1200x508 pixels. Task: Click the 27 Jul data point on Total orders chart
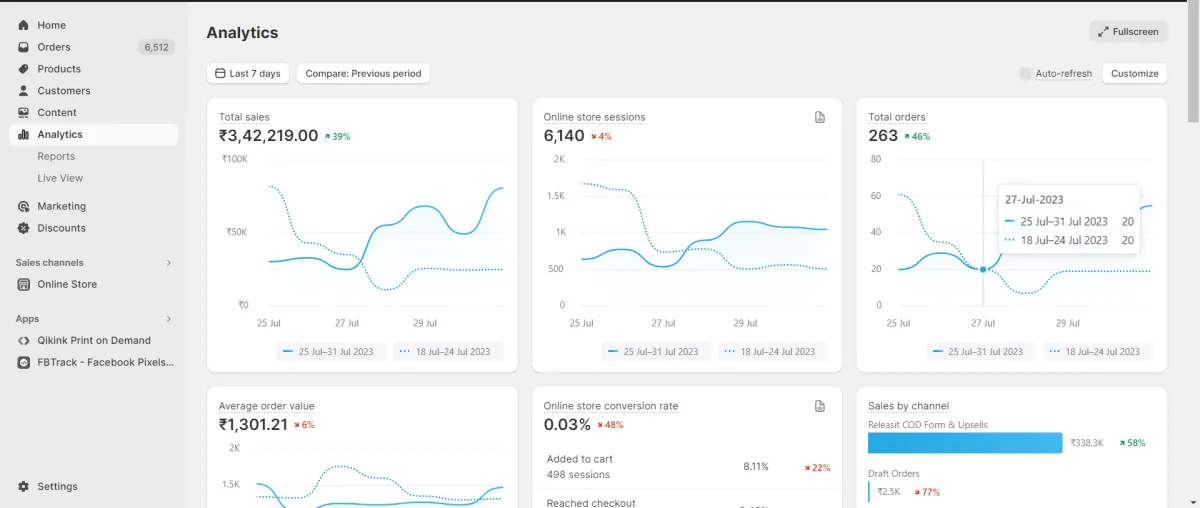click(983, 270)
